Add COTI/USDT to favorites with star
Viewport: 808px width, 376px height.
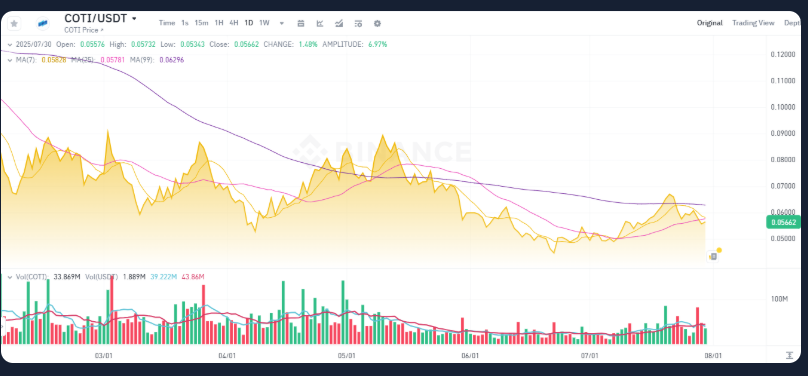[x=14, y=24]
